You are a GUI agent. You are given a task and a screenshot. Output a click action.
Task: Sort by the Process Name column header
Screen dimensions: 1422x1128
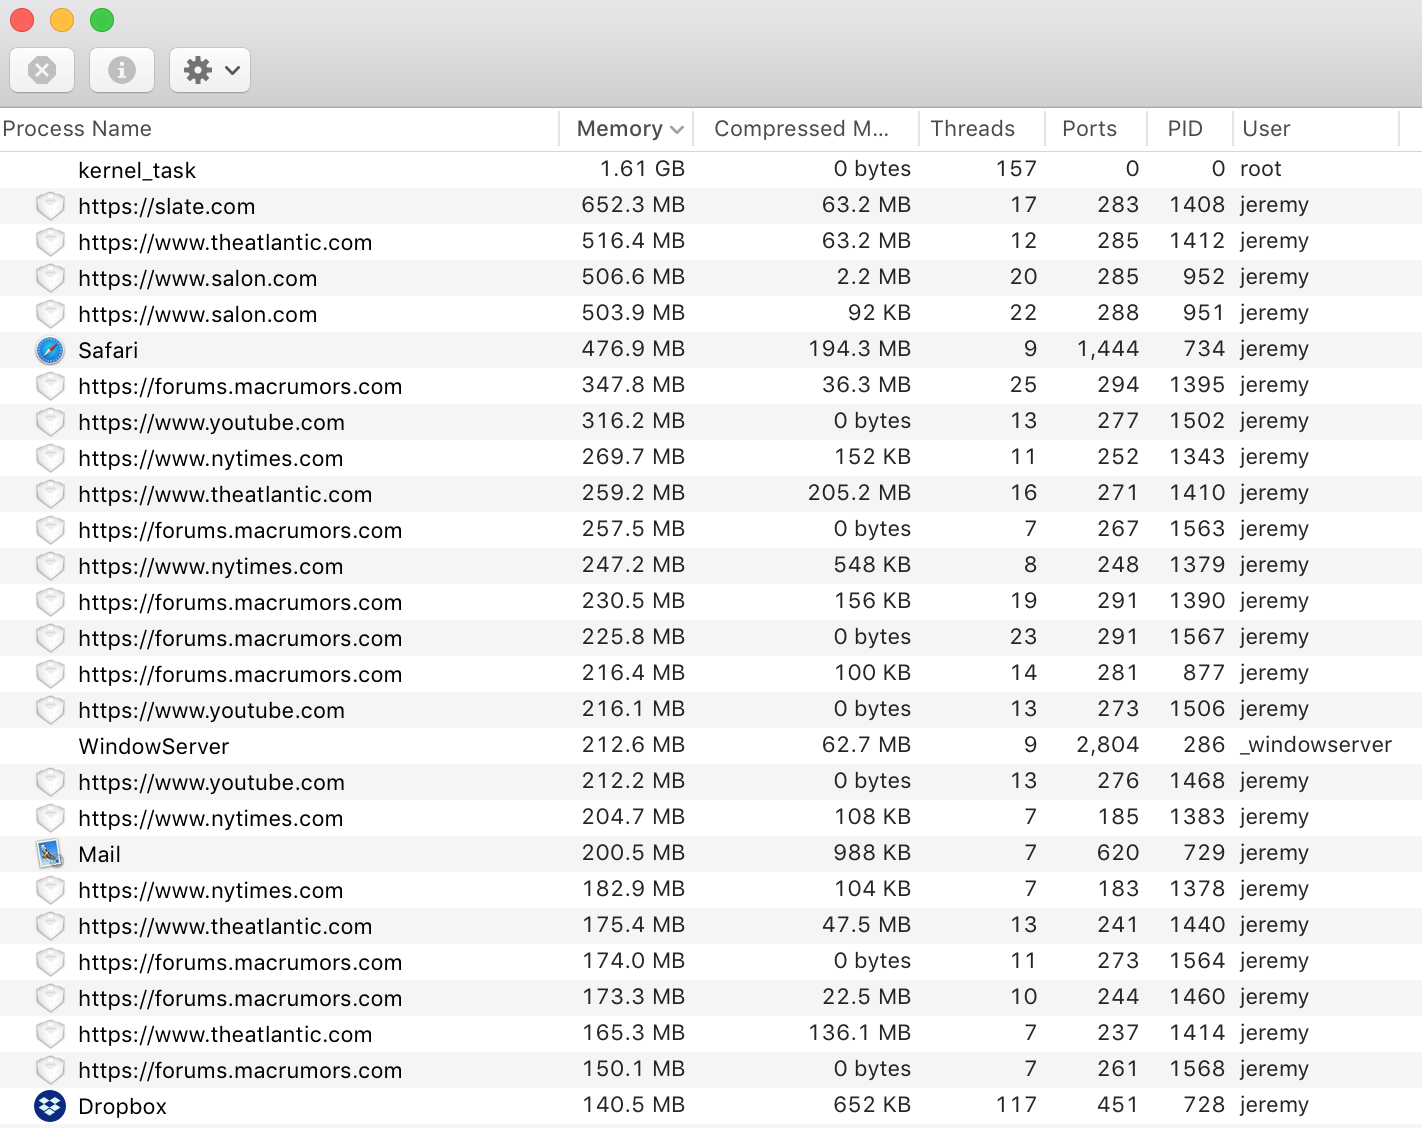tap(279, 129)
